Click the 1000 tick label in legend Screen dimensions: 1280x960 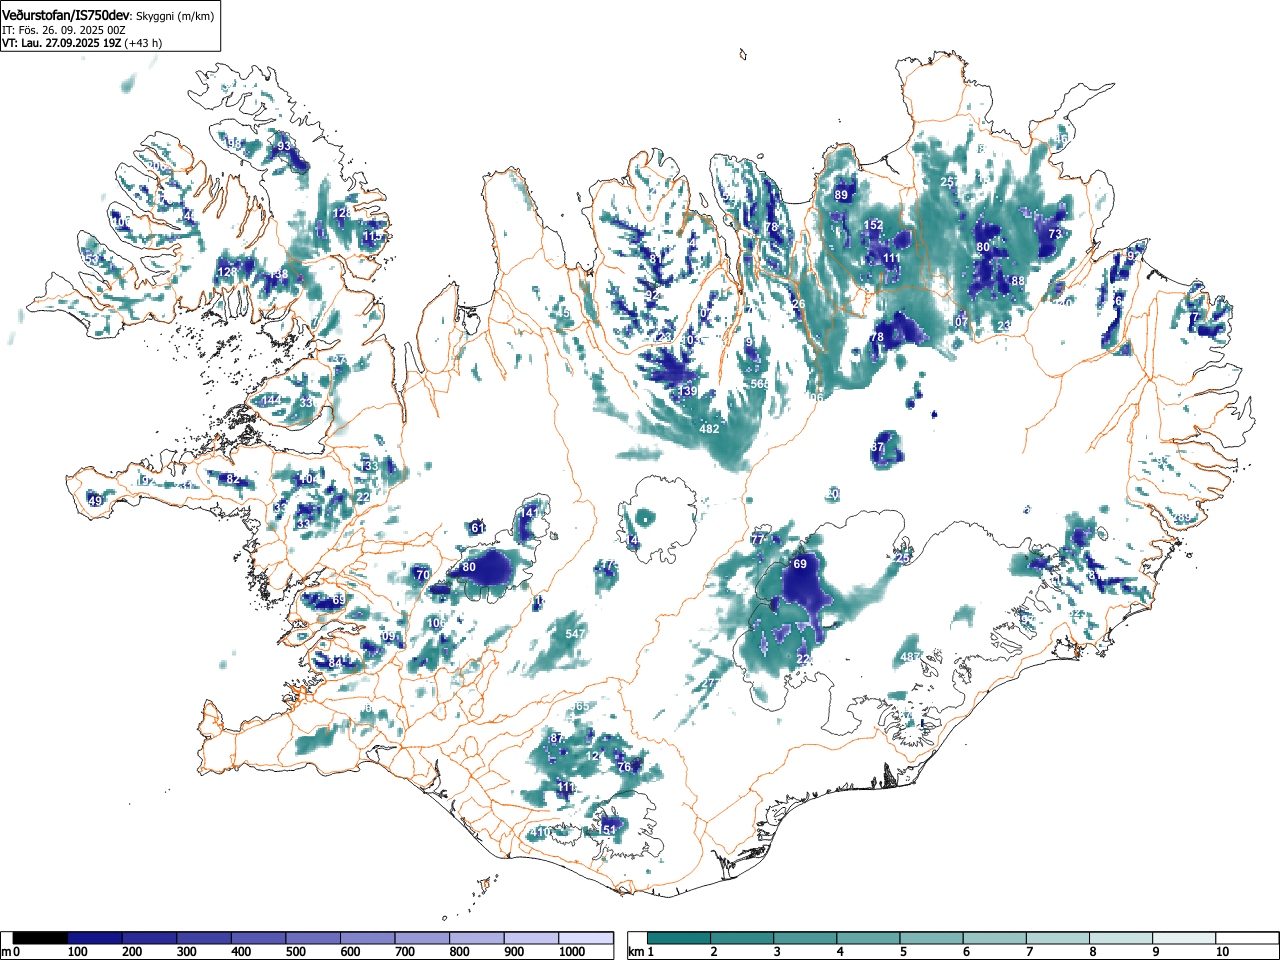(571, 952)
